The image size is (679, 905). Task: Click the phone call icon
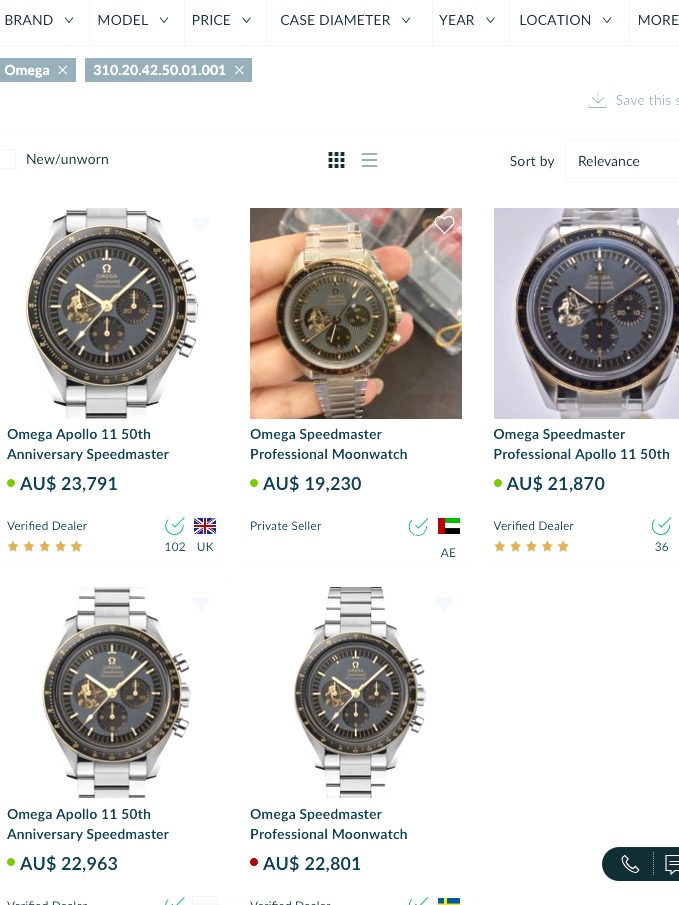[x=630, y=865]
